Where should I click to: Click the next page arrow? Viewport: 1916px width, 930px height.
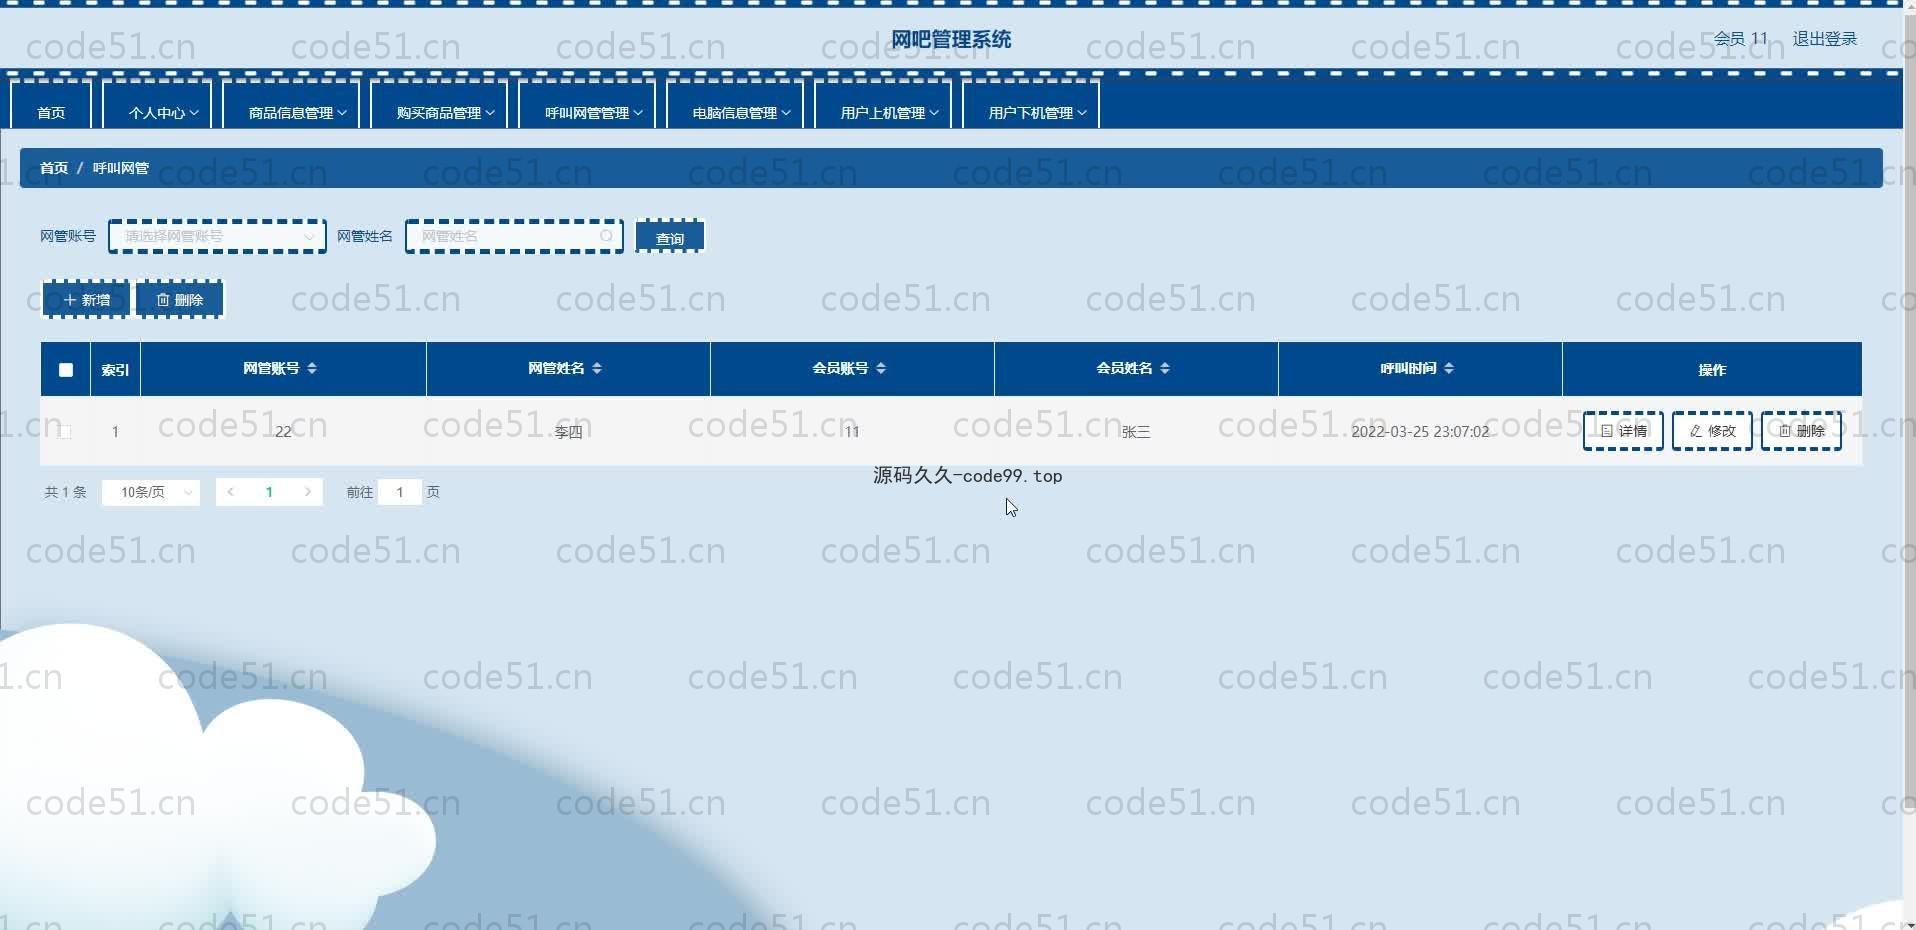tap(308, 492)
